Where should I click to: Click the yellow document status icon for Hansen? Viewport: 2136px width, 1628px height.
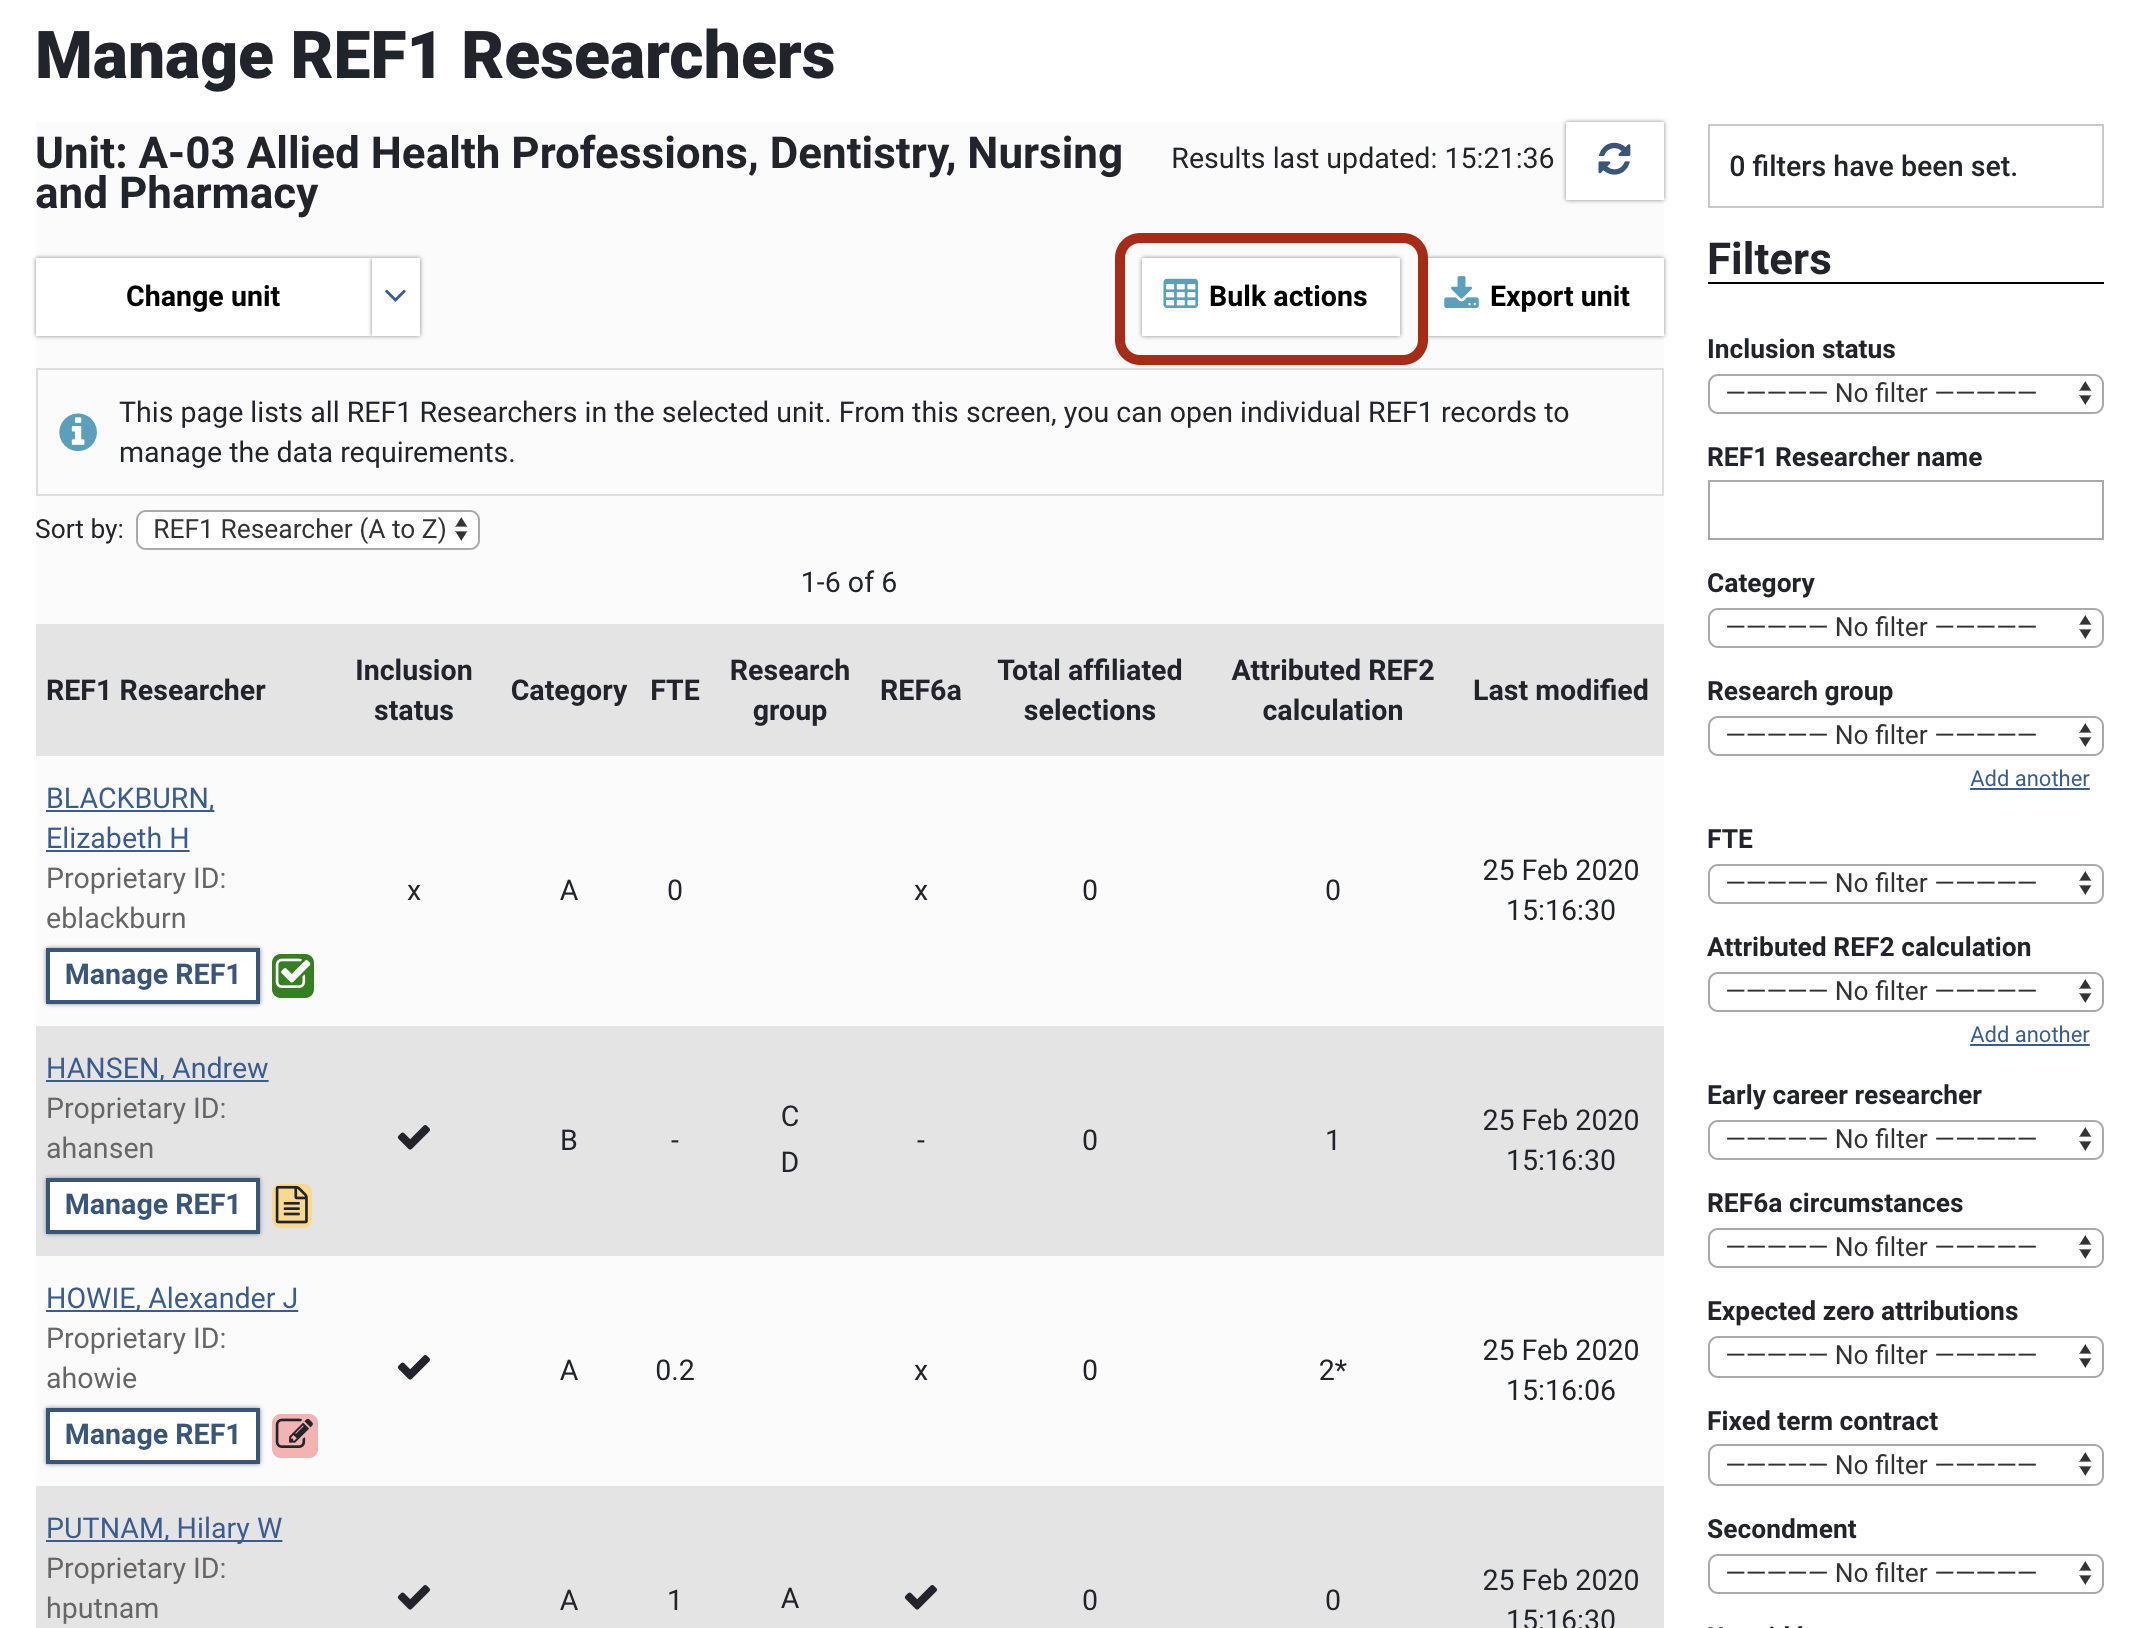click(292, 1205)
